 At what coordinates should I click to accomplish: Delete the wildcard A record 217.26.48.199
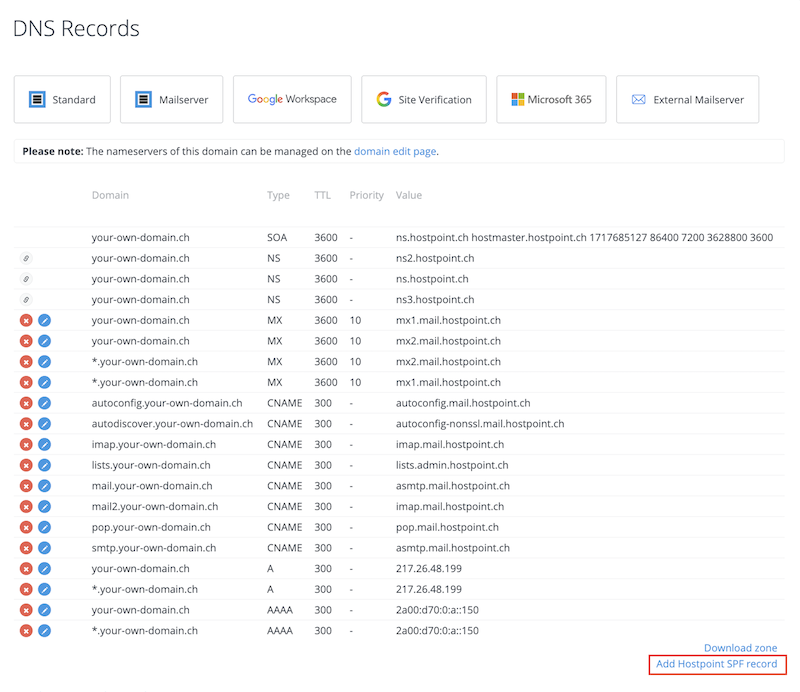(26, 589)
